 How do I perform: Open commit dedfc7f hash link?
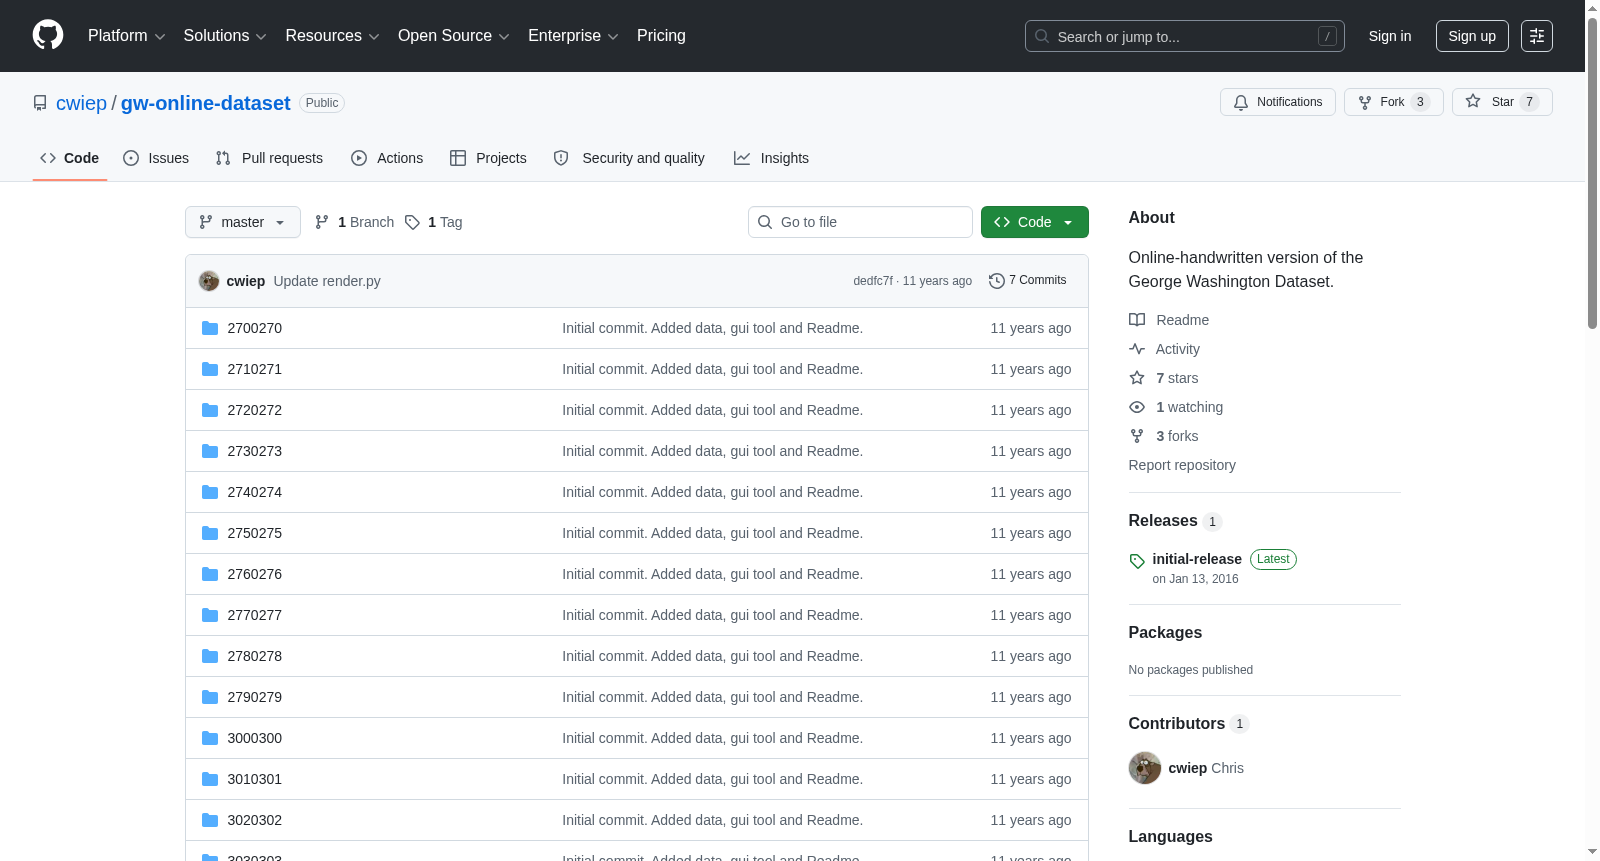point(873,281)
